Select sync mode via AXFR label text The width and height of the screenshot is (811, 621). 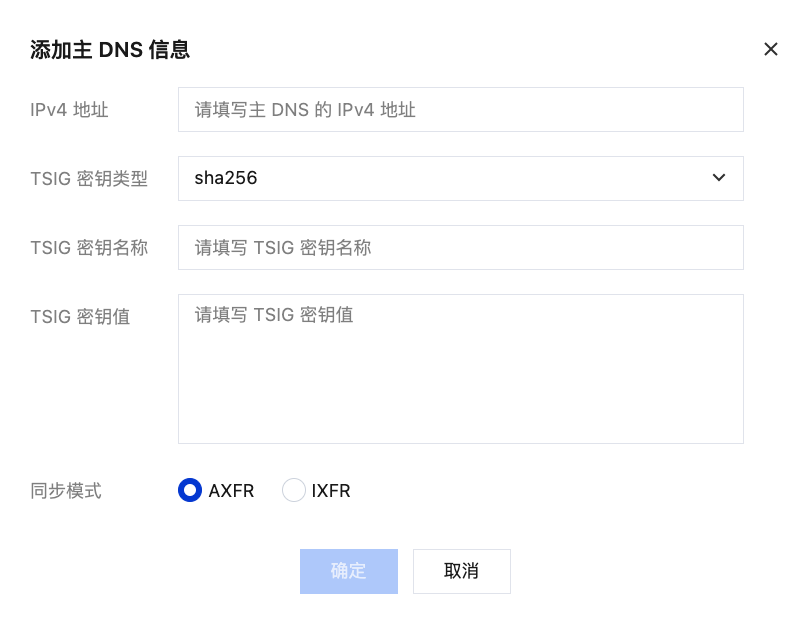[231, 491]
